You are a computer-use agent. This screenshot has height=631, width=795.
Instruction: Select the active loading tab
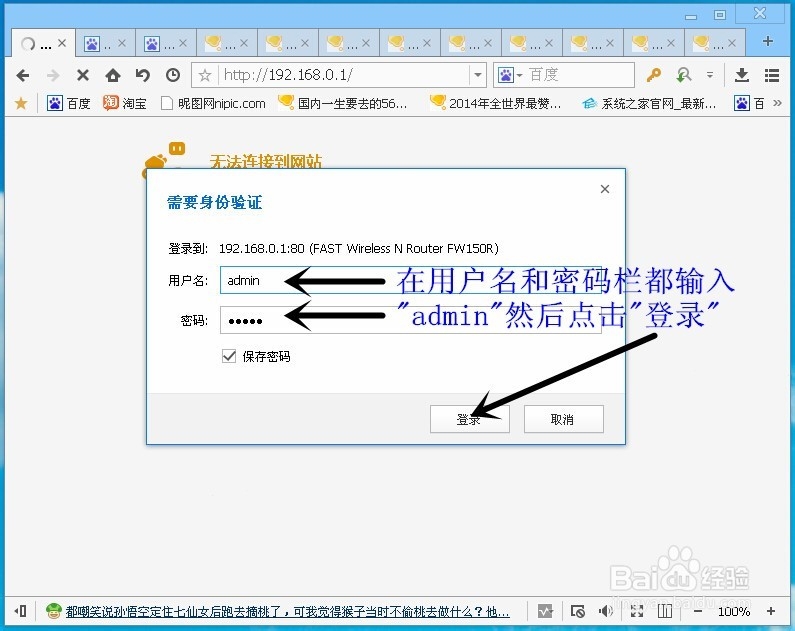(43, 43)
